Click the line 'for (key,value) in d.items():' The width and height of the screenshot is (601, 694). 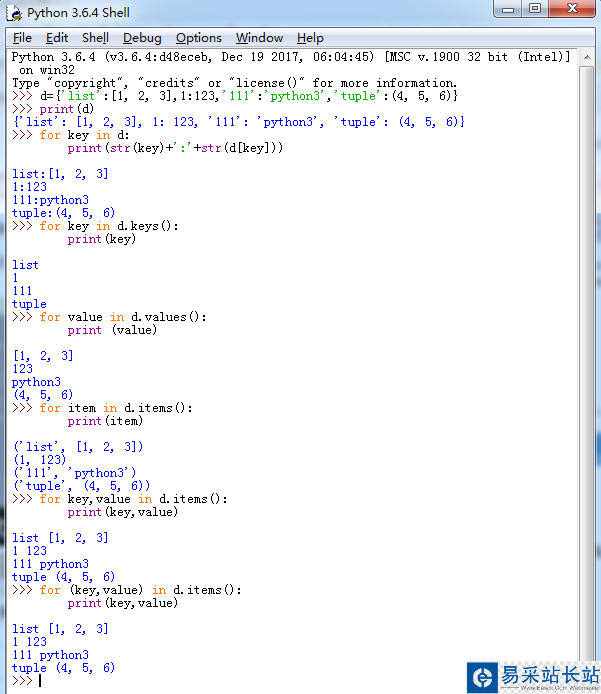140,590
